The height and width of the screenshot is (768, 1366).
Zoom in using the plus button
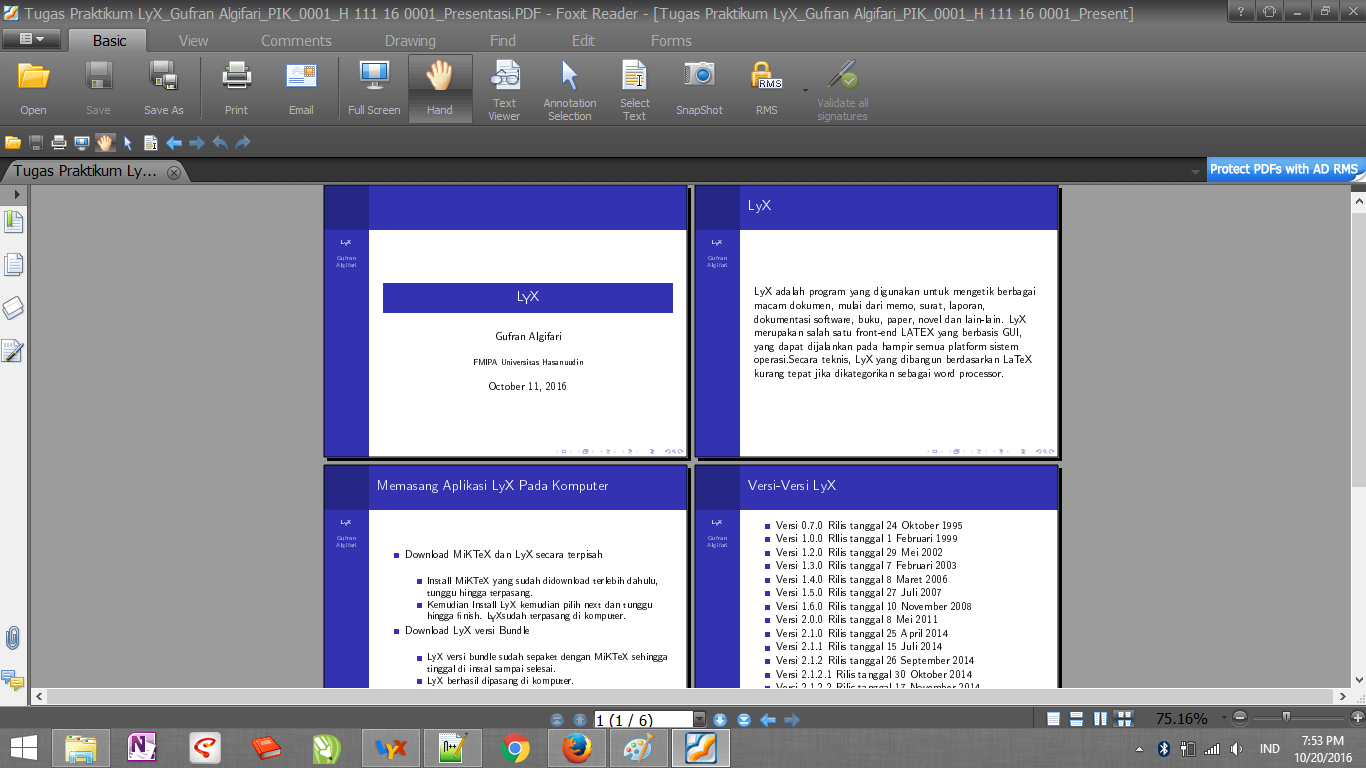(x=1357, y=718)
